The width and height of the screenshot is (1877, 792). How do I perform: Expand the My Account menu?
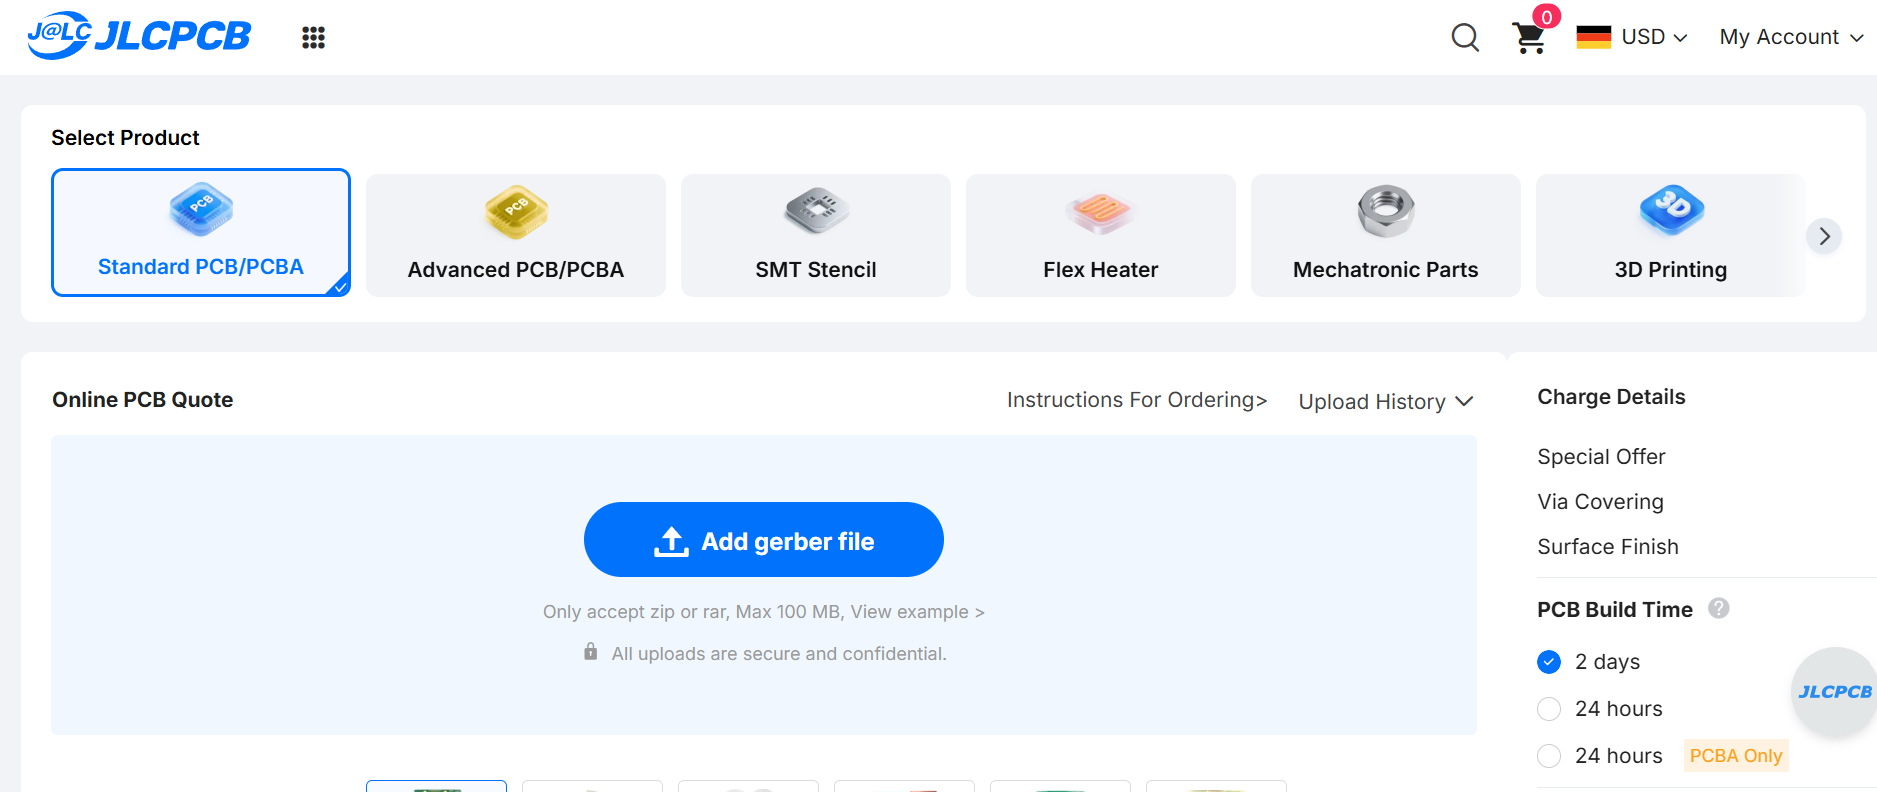pyautogui.click(x=1791, y=37)
